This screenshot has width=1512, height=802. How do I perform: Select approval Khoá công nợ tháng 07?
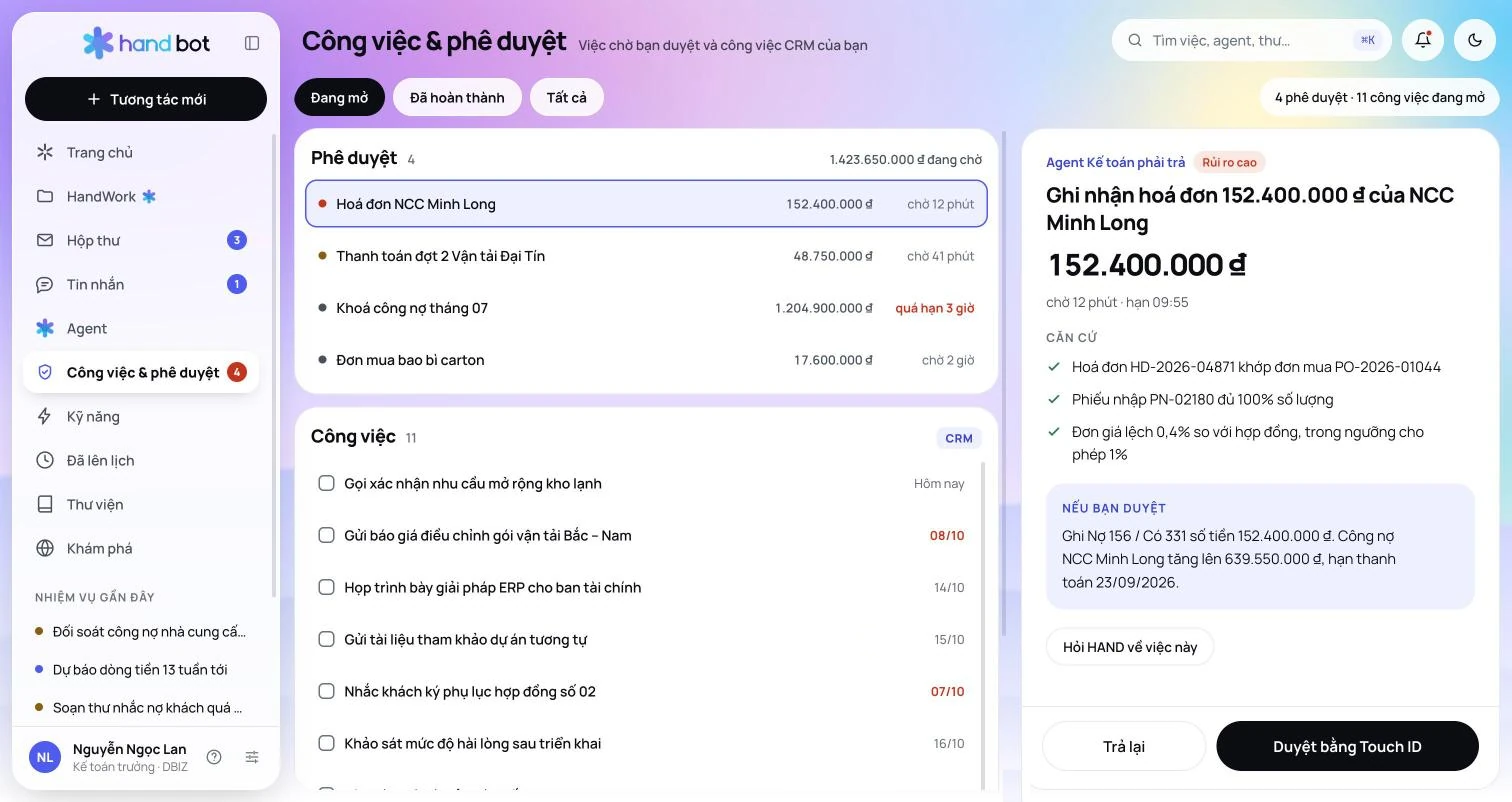click(646, 308)
